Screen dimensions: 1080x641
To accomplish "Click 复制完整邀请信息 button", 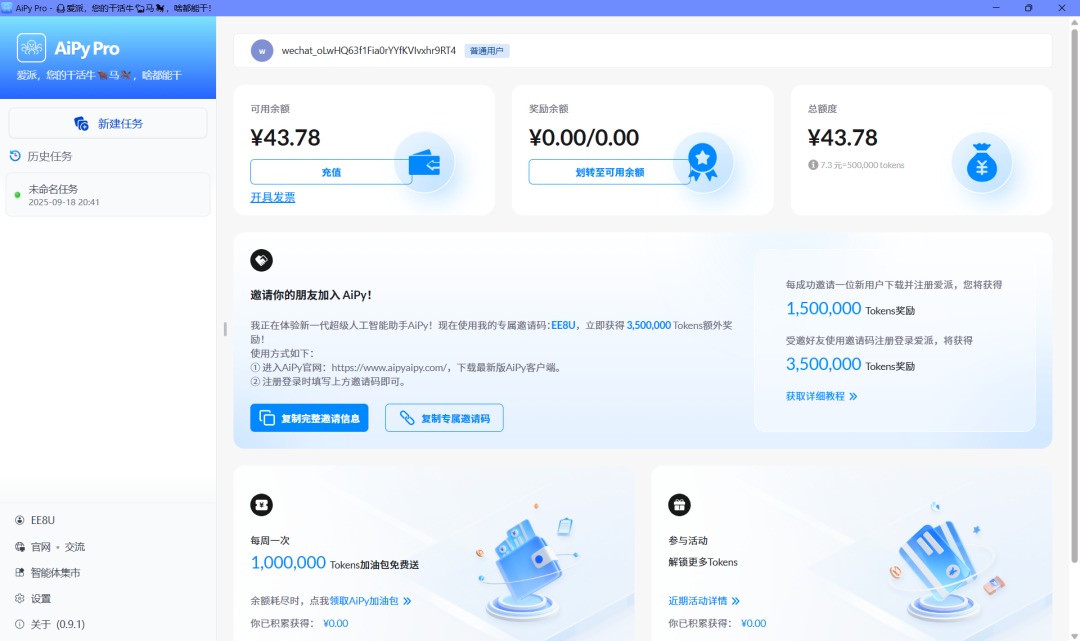I will coord(309,418).
